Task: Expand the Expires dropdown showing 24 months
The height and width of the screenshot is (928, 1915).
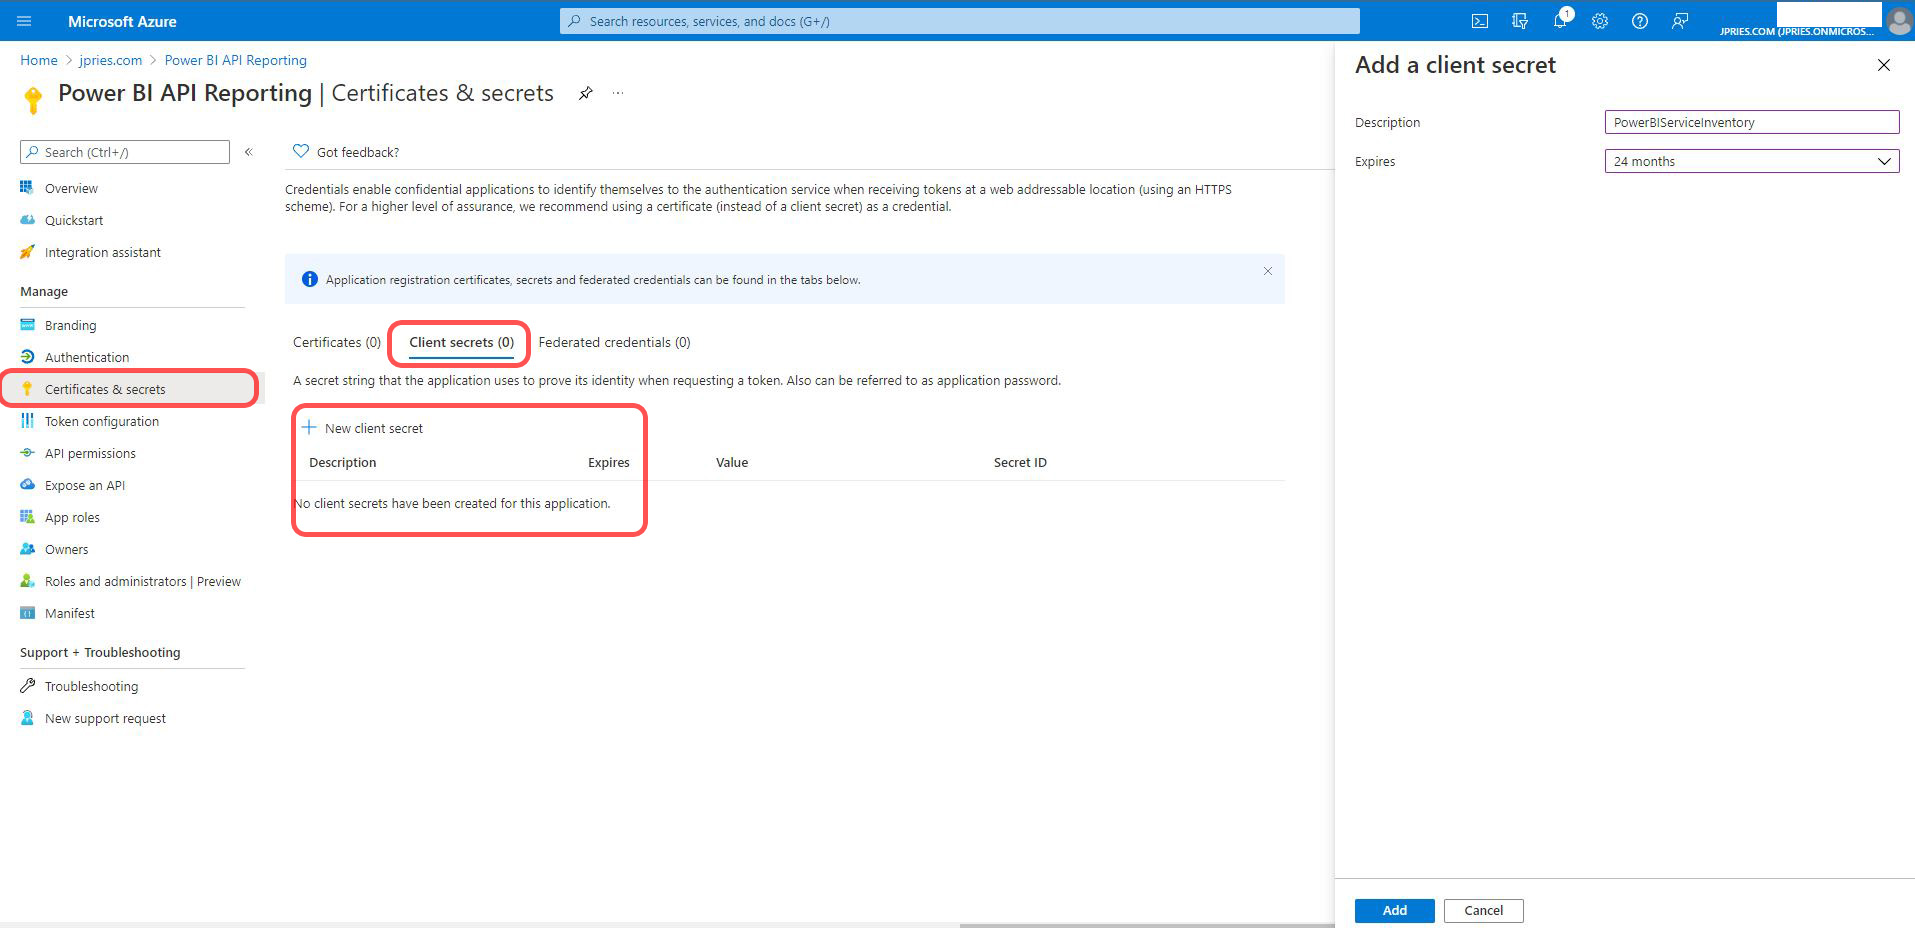Action: (x=1751, y=161)
